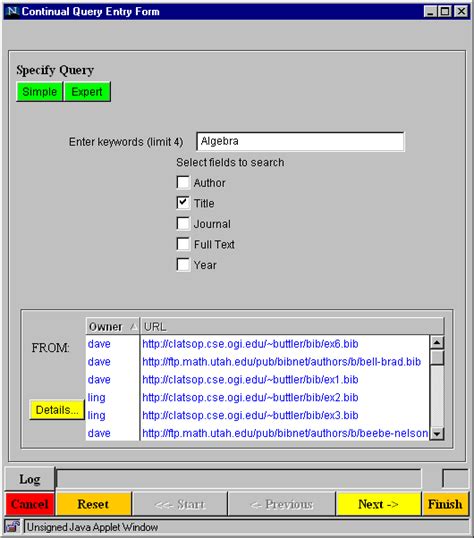Click the orange Reset button

93,504
